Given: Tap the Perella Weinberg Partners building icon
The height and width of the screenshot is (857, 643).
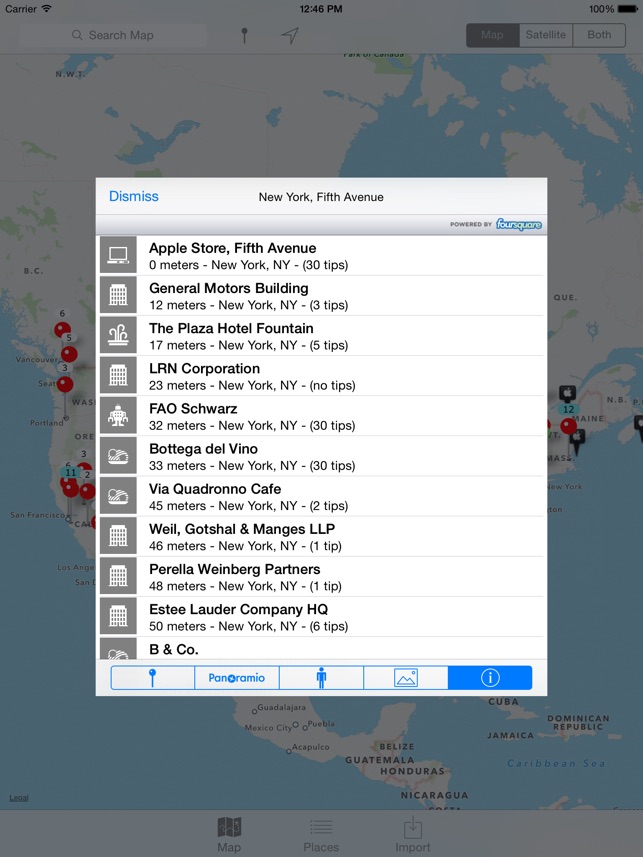Looking at the screenshot, I should coord(118,576).
